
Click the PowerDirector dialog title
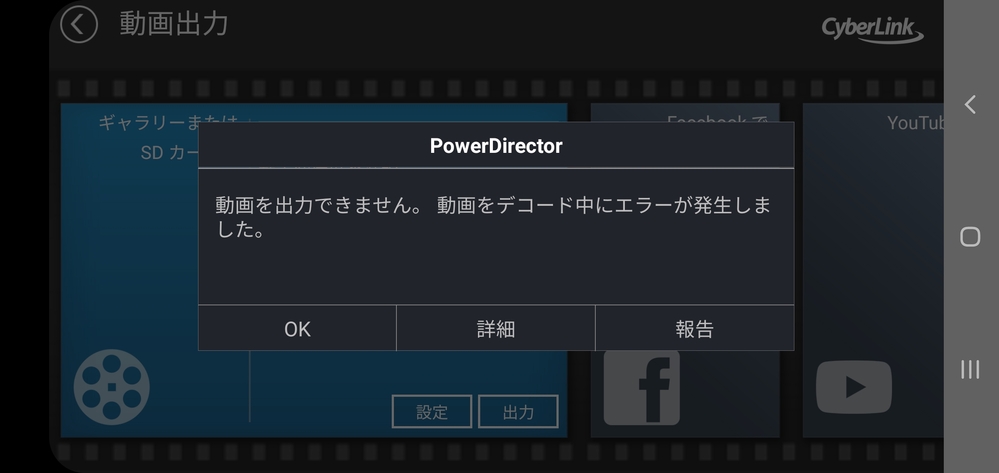496,146
